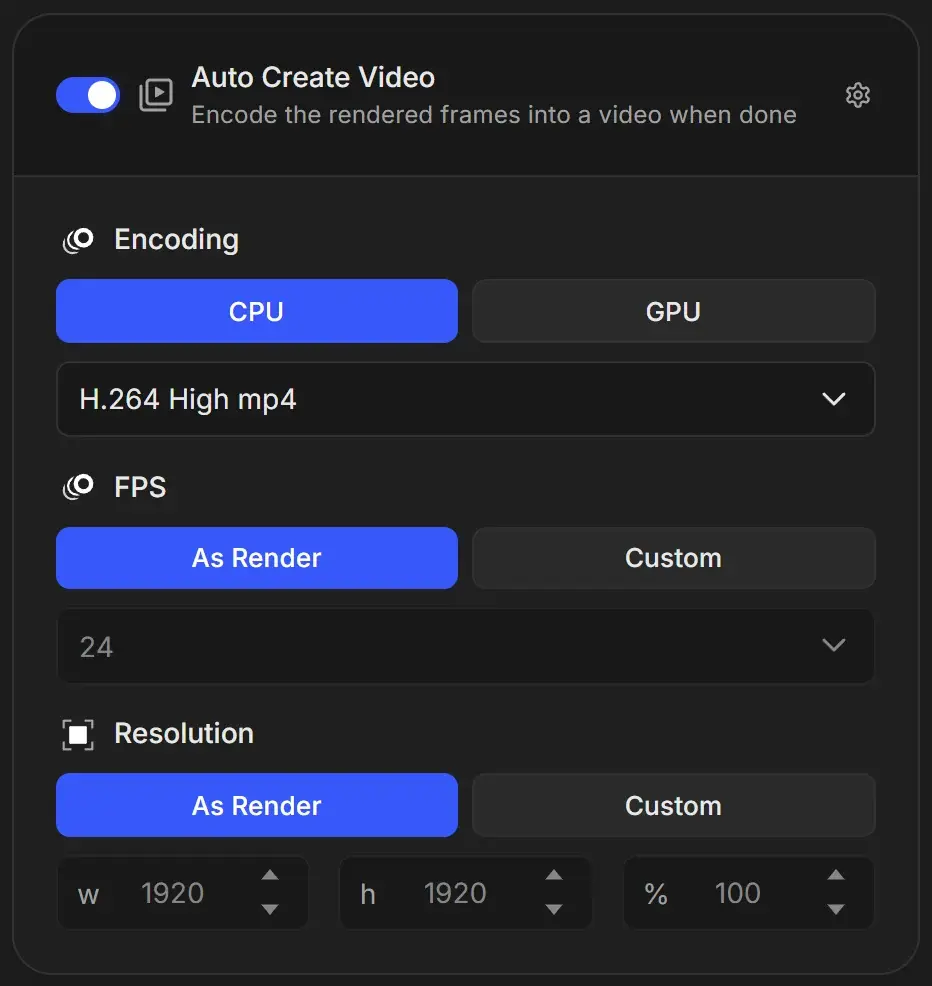Image resolution: width=932 pixels, height=986 pixels.
Task: Click the FPS section icon
Action: click(x=79, y=487)
